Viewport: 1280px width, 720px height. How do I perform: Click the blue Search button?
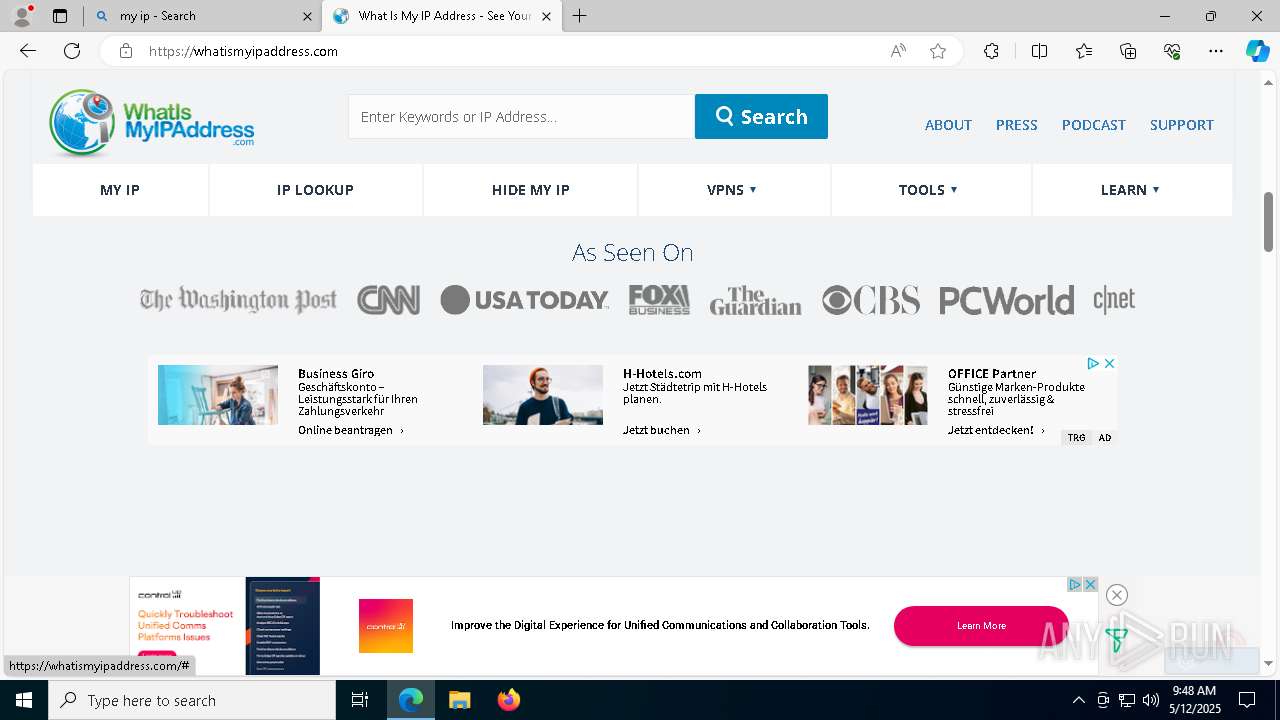[x=761, y=116]
